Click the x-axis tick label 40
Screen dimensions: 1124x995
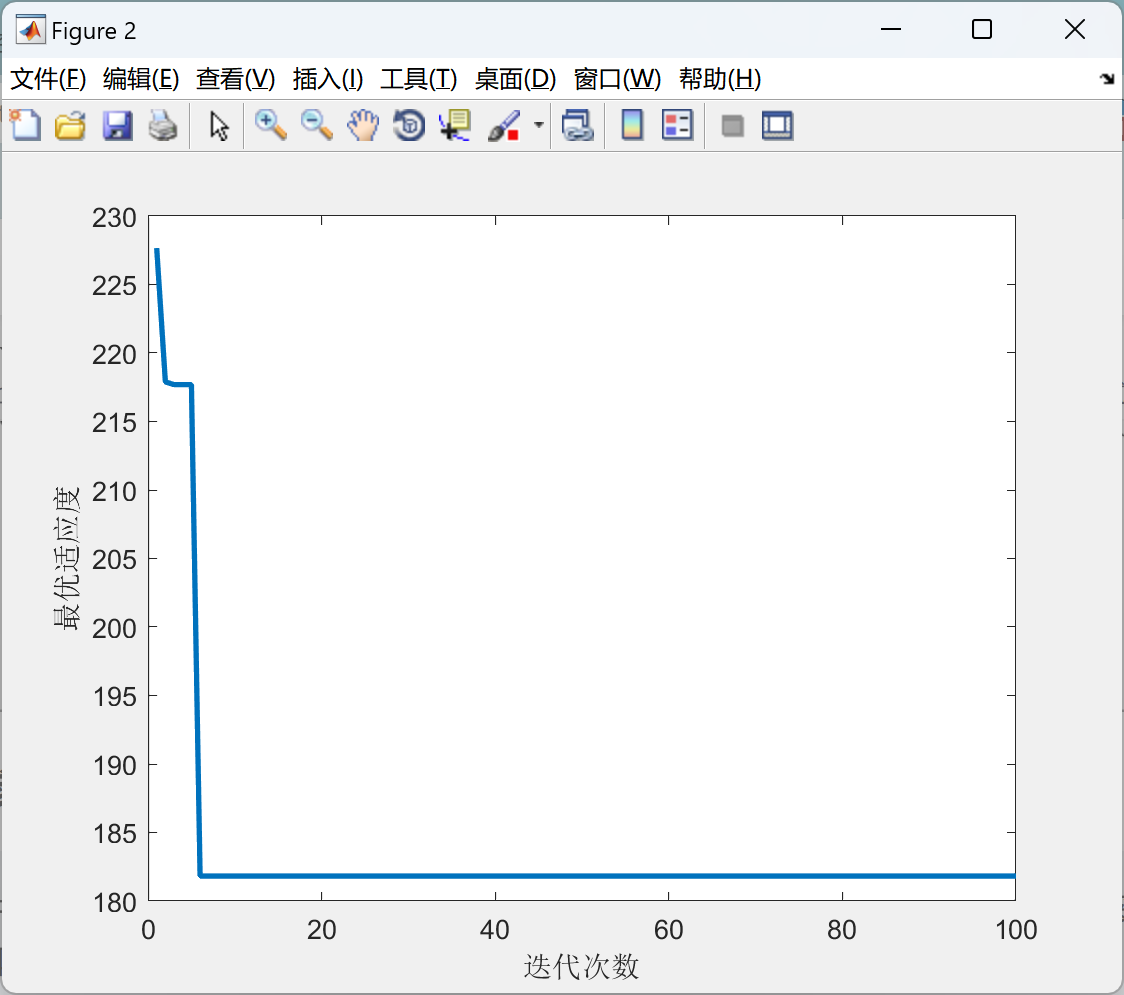(x=495, y=930)
